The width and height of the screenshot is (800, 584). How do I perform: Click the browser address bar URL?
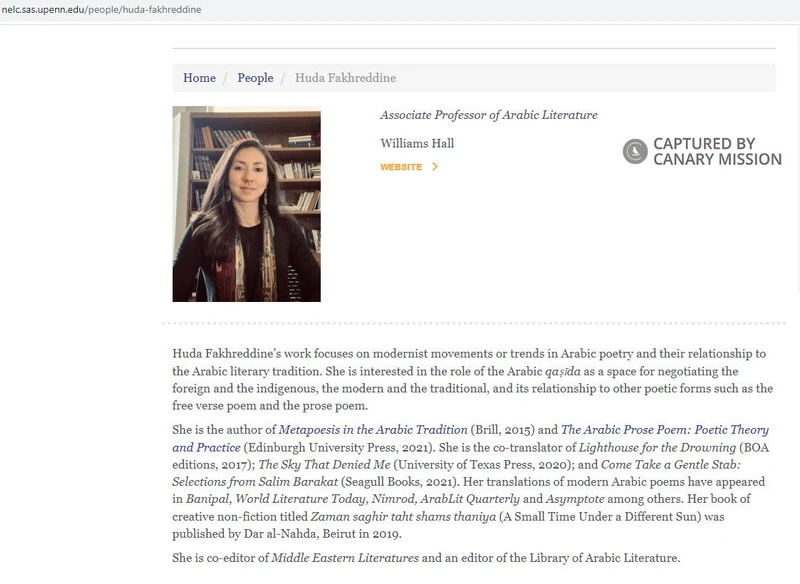click(x=100, y=10)
